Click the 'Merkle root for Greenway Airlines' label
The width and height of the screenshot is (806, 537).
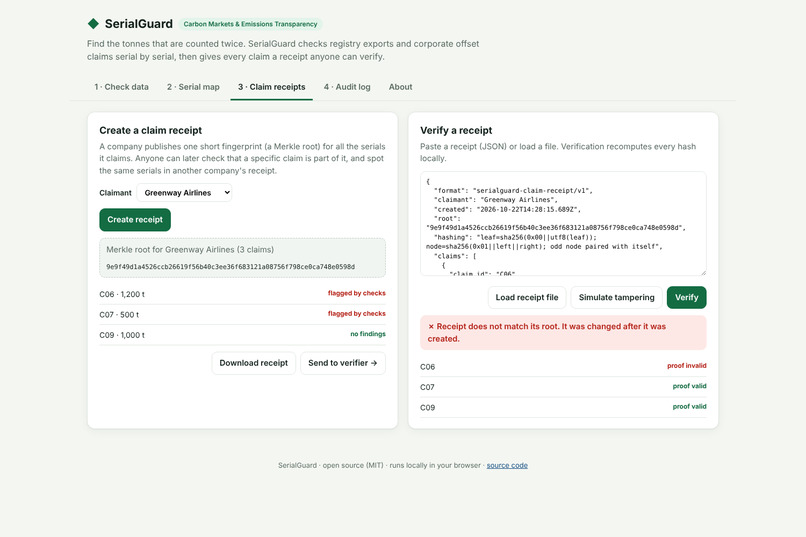(x=190, y=250)
